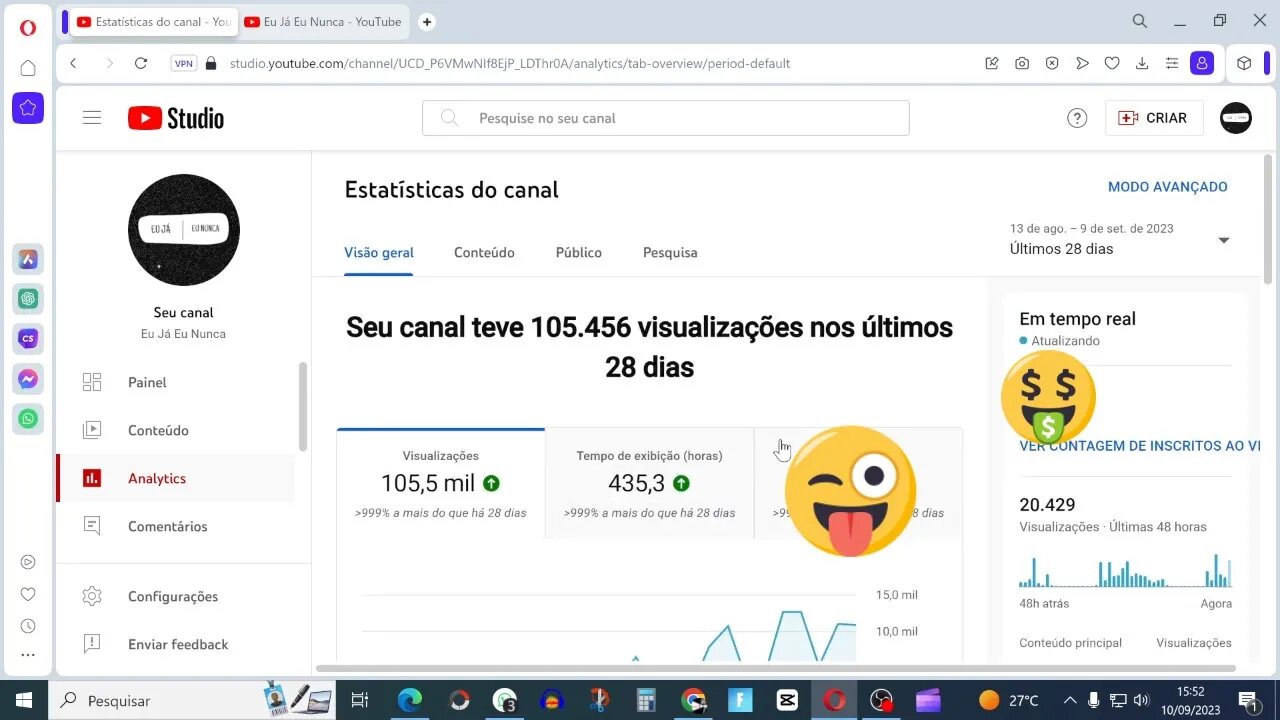The width and height of the screenshot is (1280, 720).
Task: Click the browser forward arrow
Action: coord(109,63)
